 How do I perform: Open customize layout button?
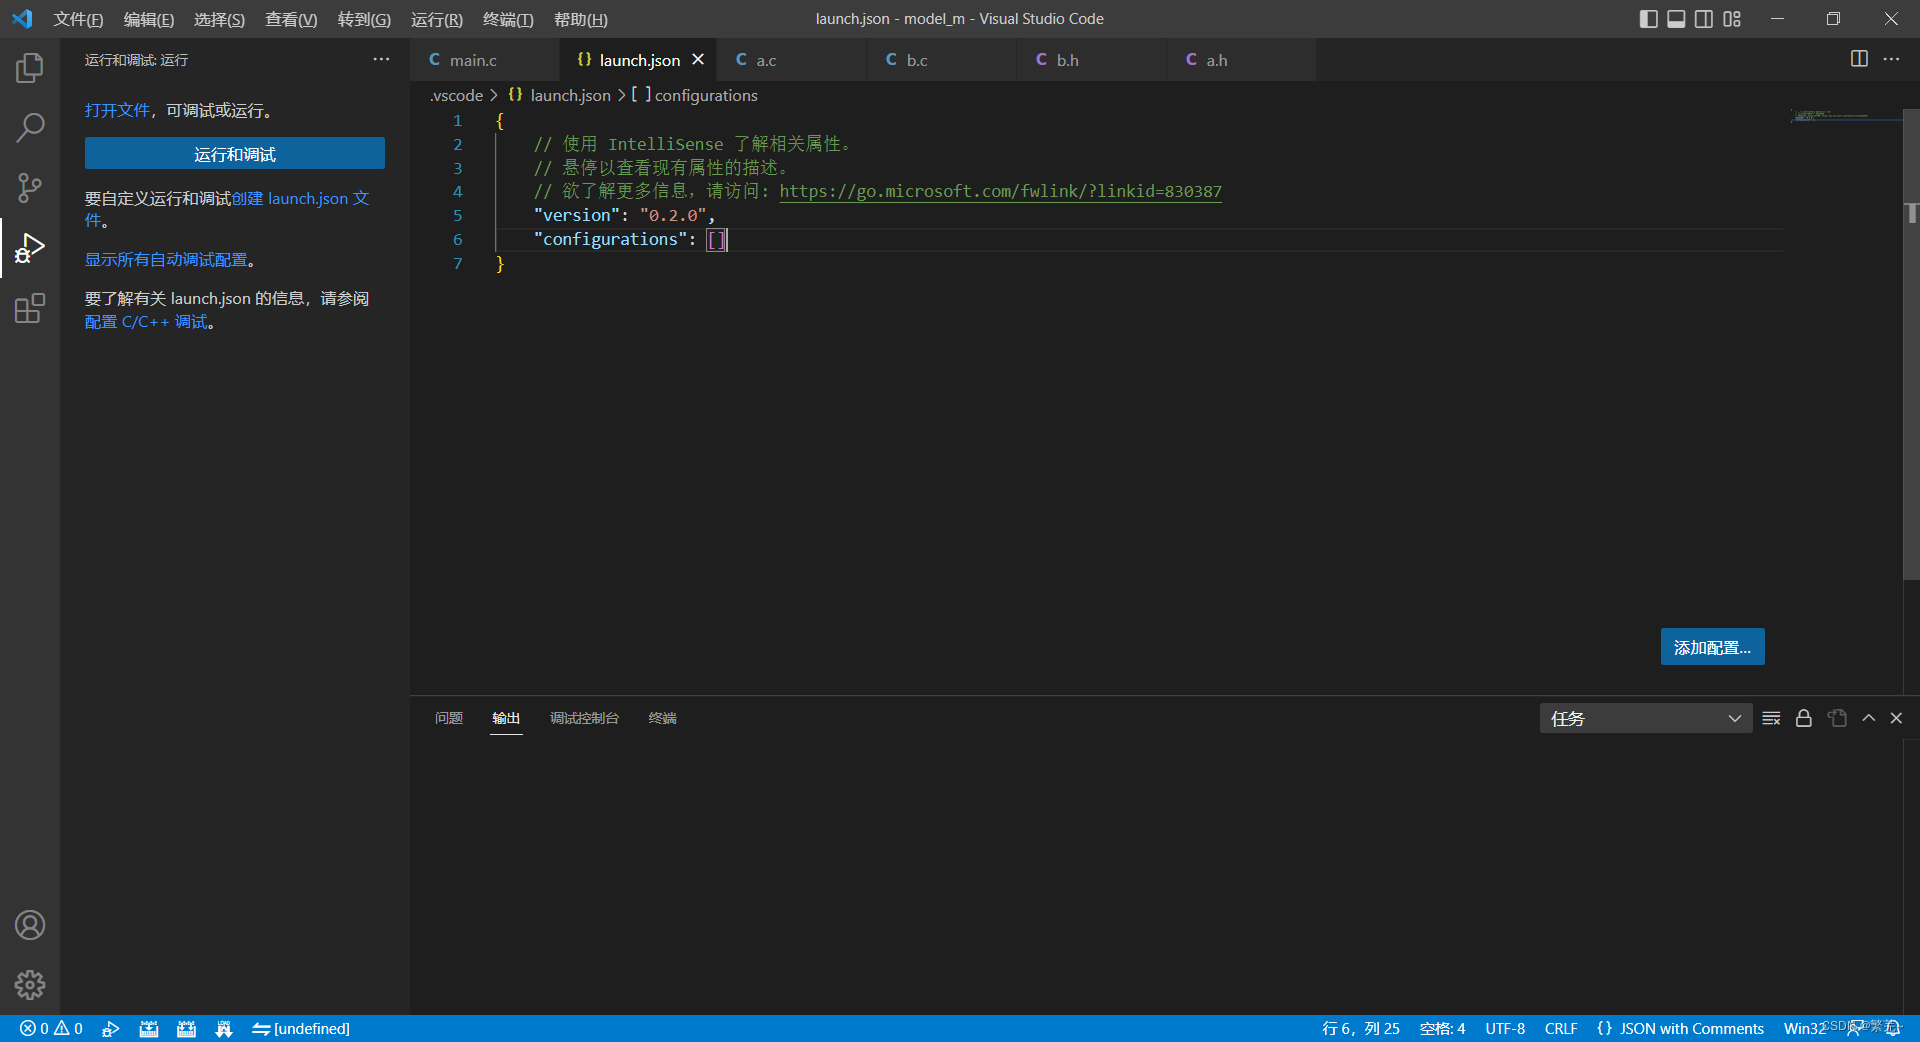coord(1732,19)
